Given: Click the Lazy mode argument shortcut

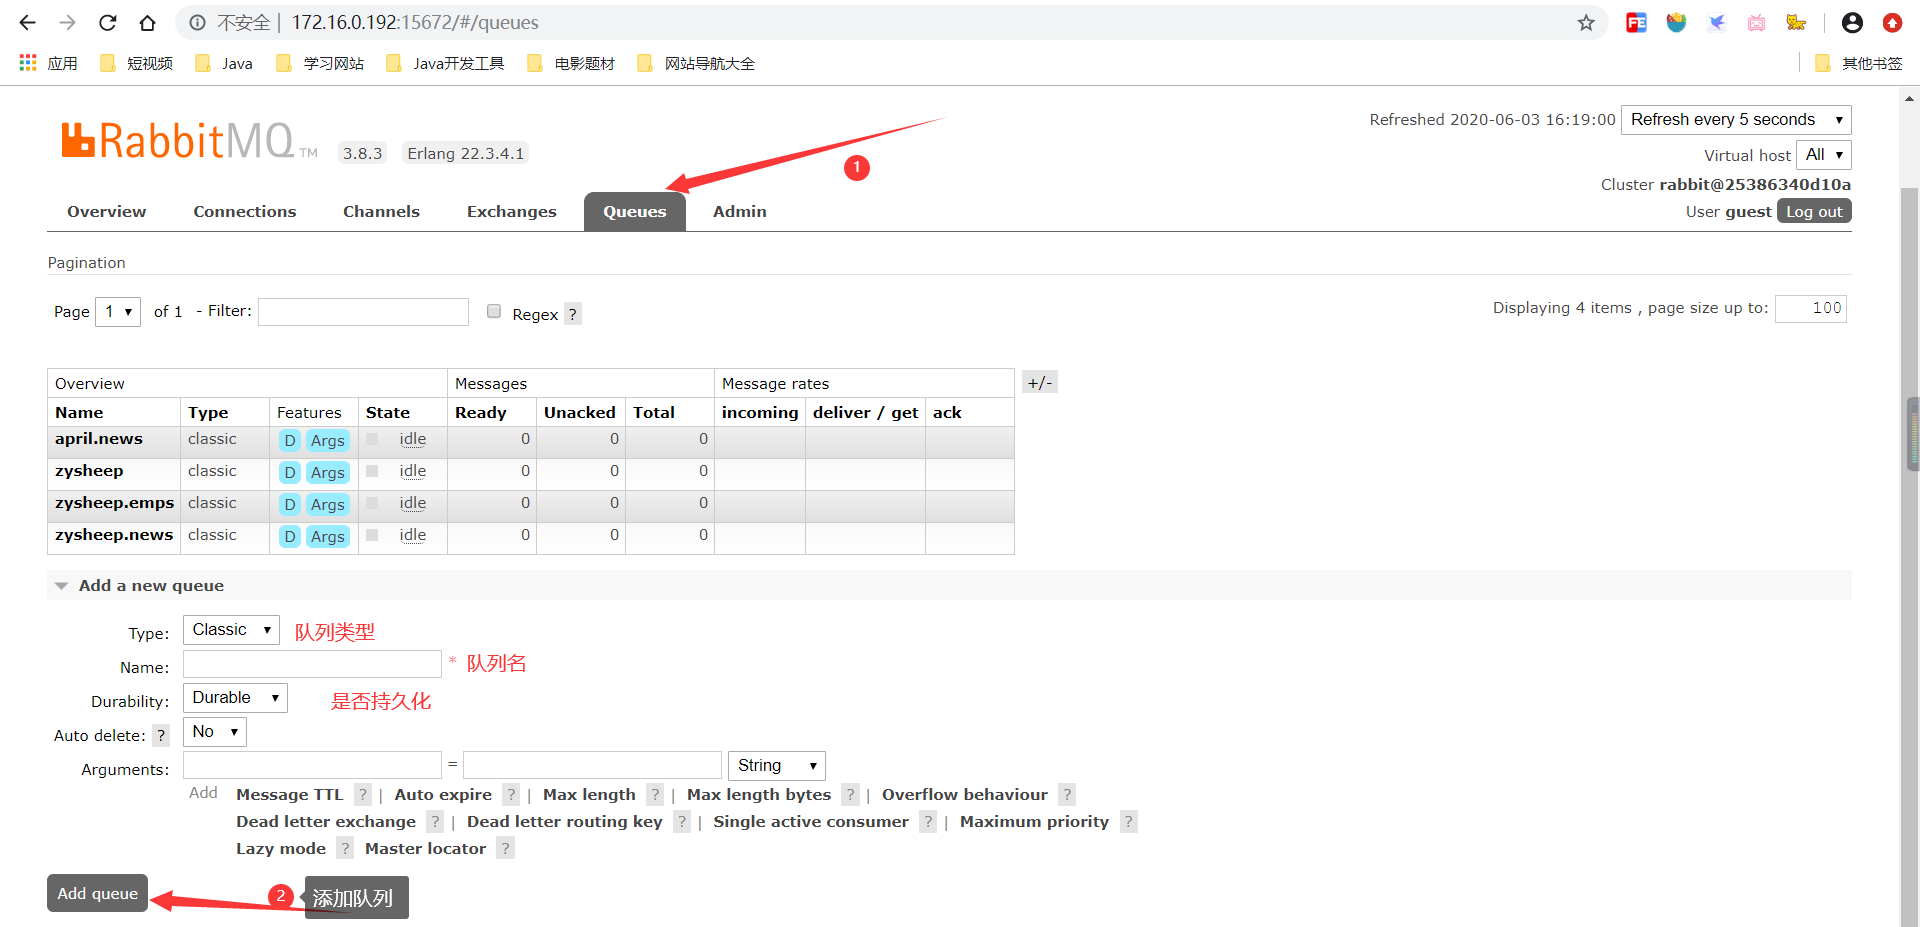Looking at the screenshot, I should point(281,848).
